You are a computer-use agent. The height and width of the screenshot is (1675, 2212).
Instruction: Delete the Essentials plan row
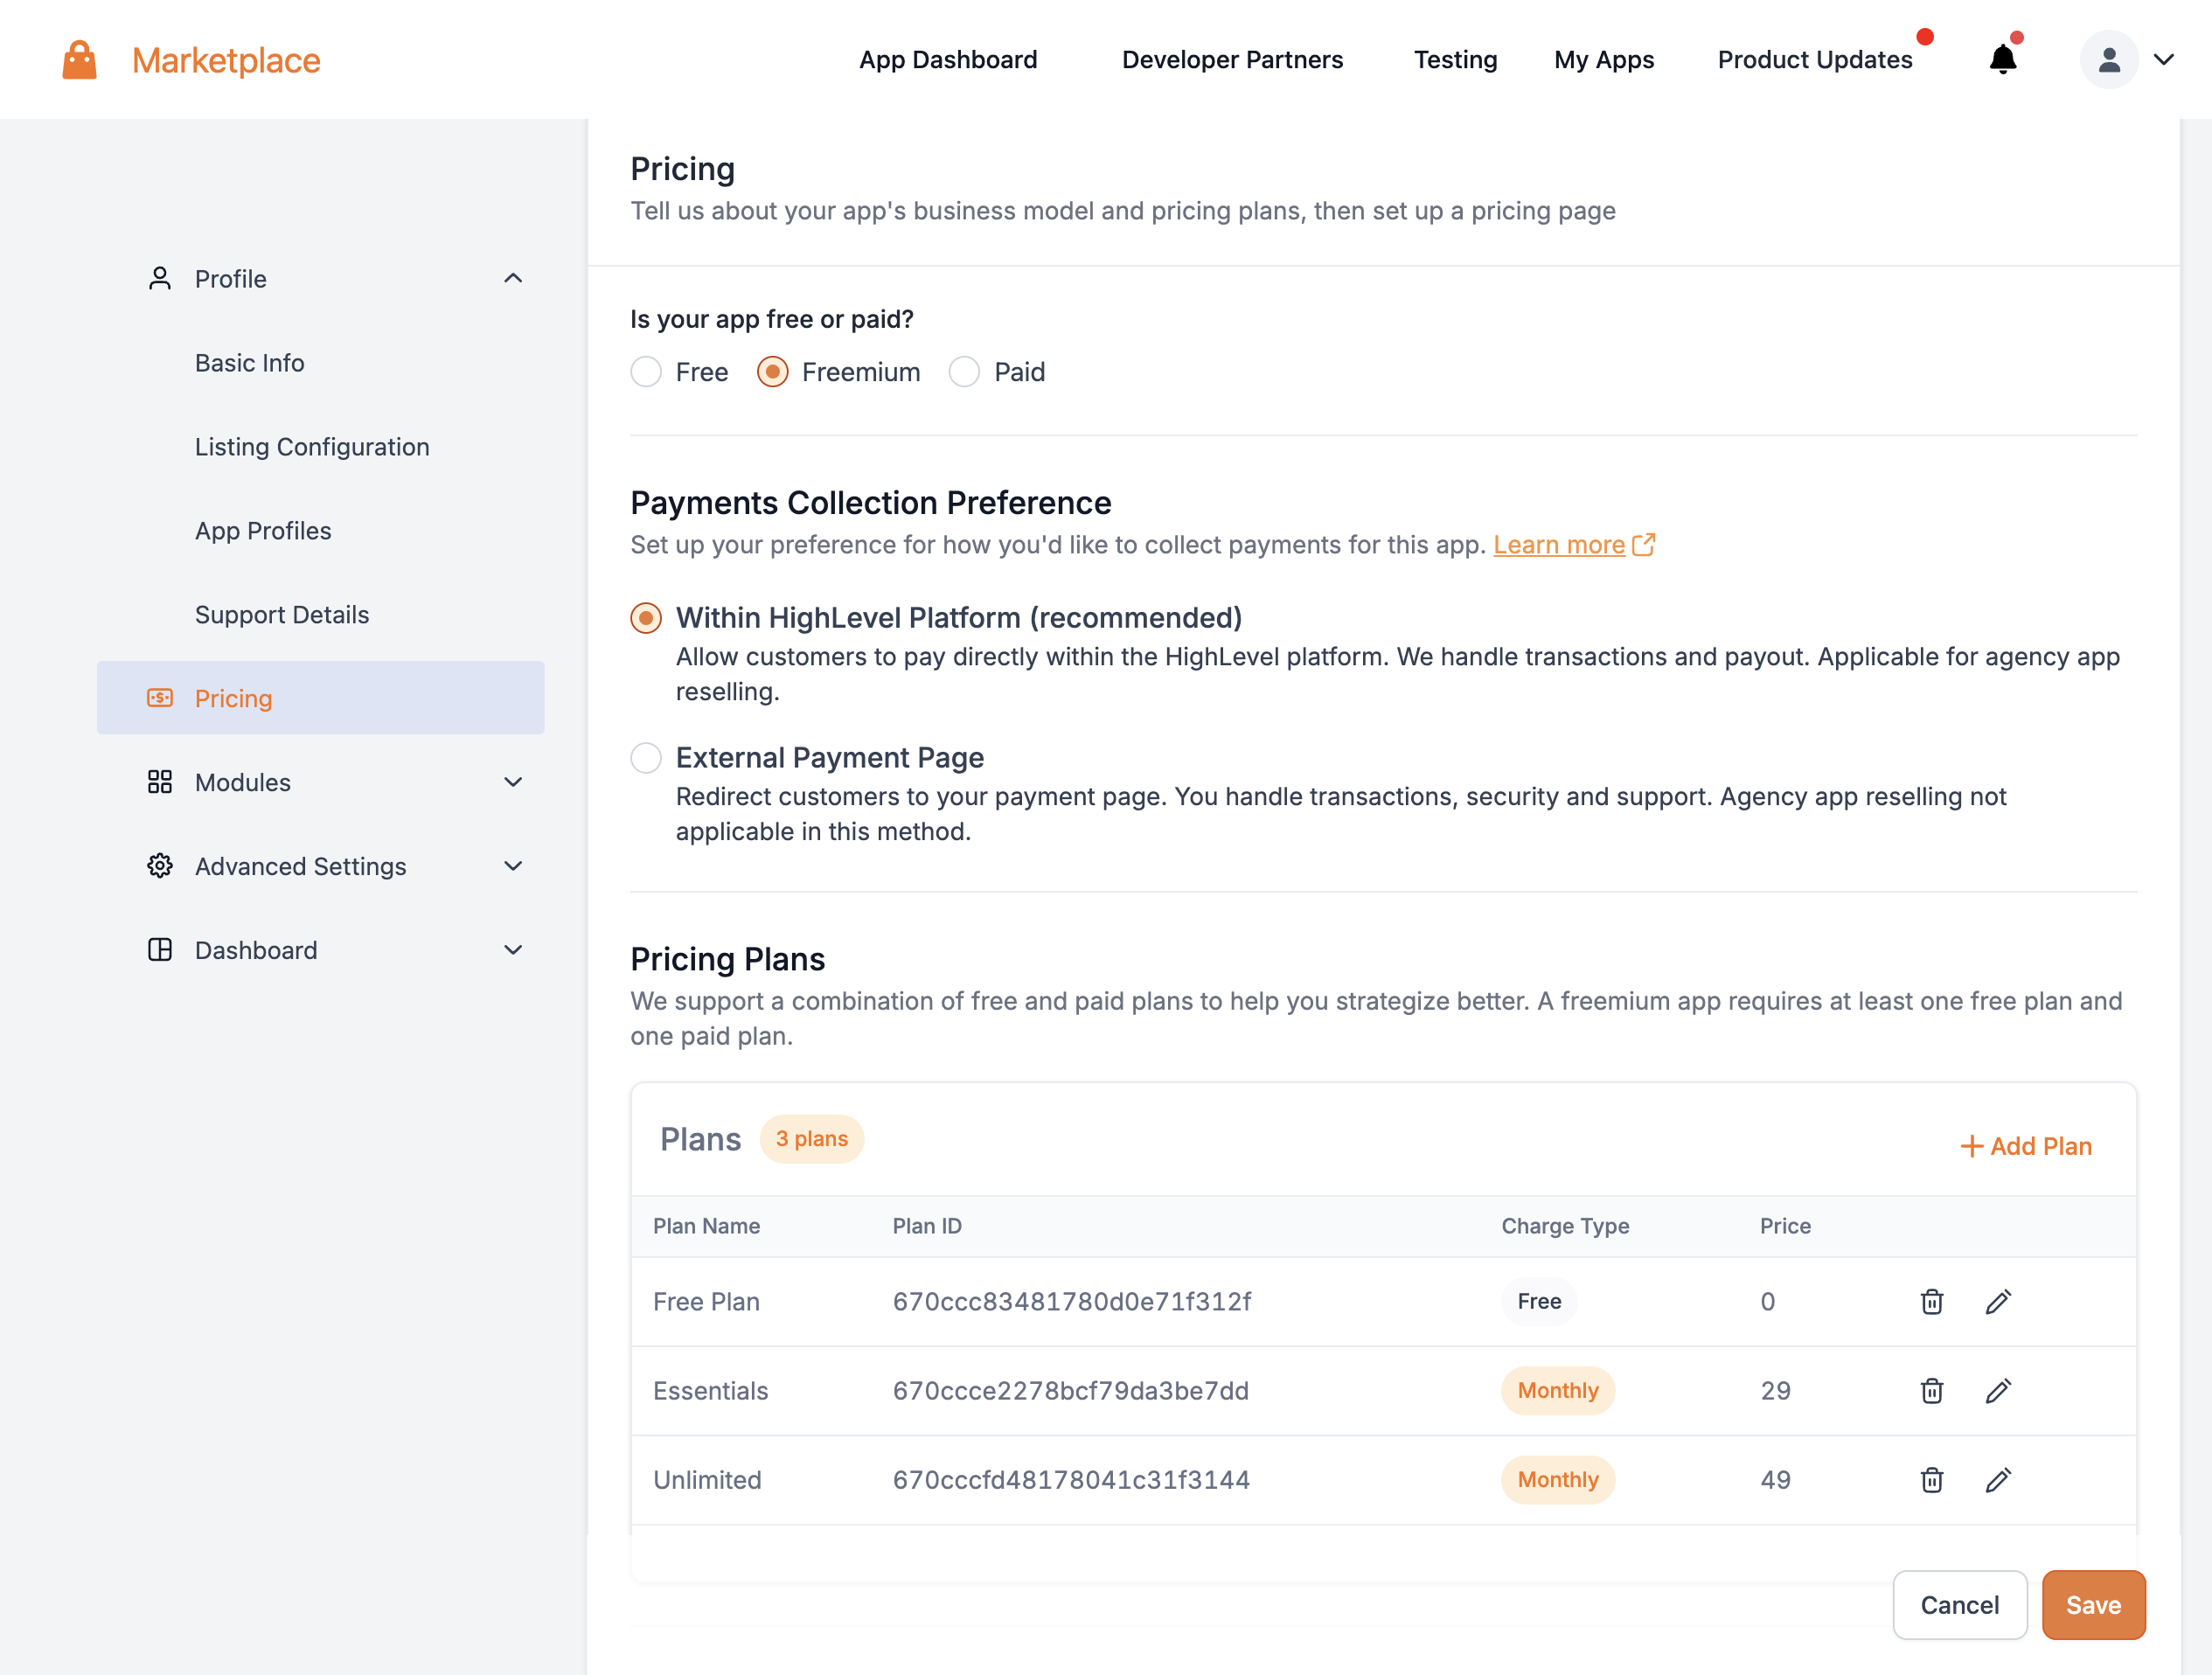point(1931,1390)
